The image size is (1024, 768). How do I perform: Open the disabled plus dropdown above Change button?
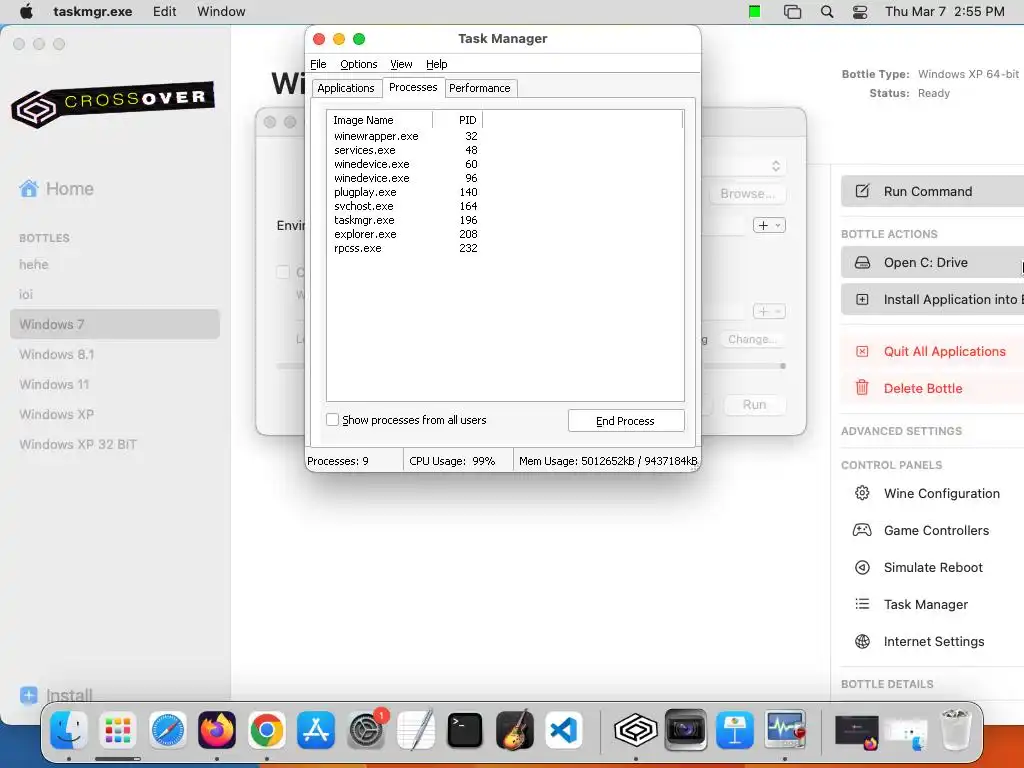[x=769, y=312]
